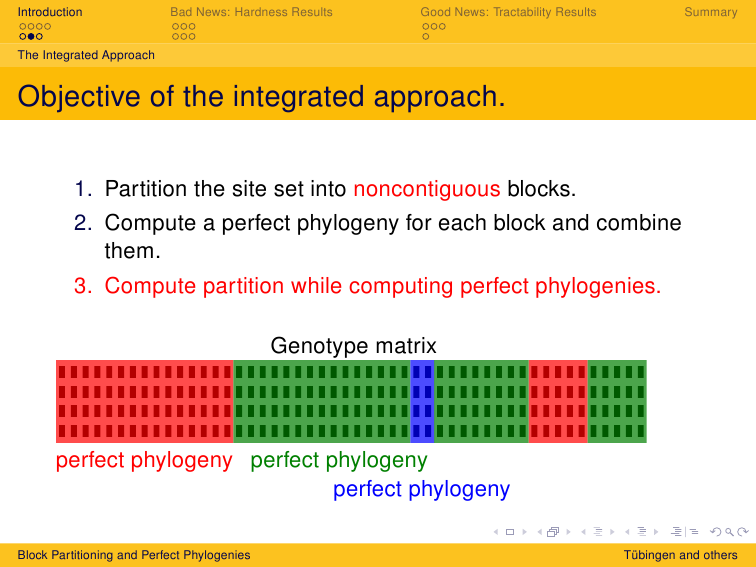The height and width of the screenshot is (567, 756).
Task: Select third circle in Introduction's second row
Action: coord(40,36)
